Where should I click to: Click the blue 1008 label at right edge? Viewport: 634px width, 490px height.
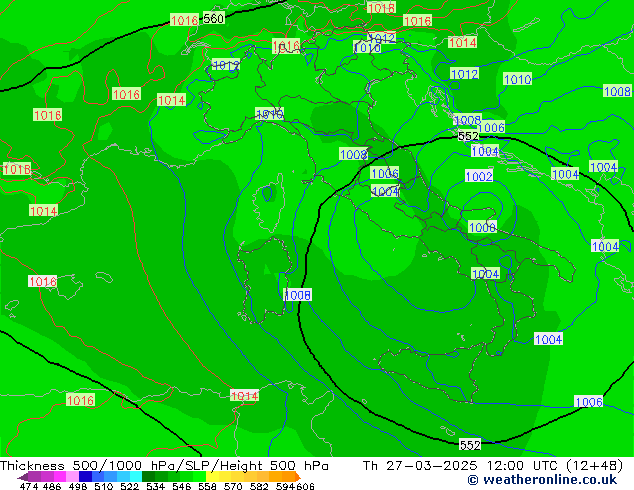pos(617,92)
